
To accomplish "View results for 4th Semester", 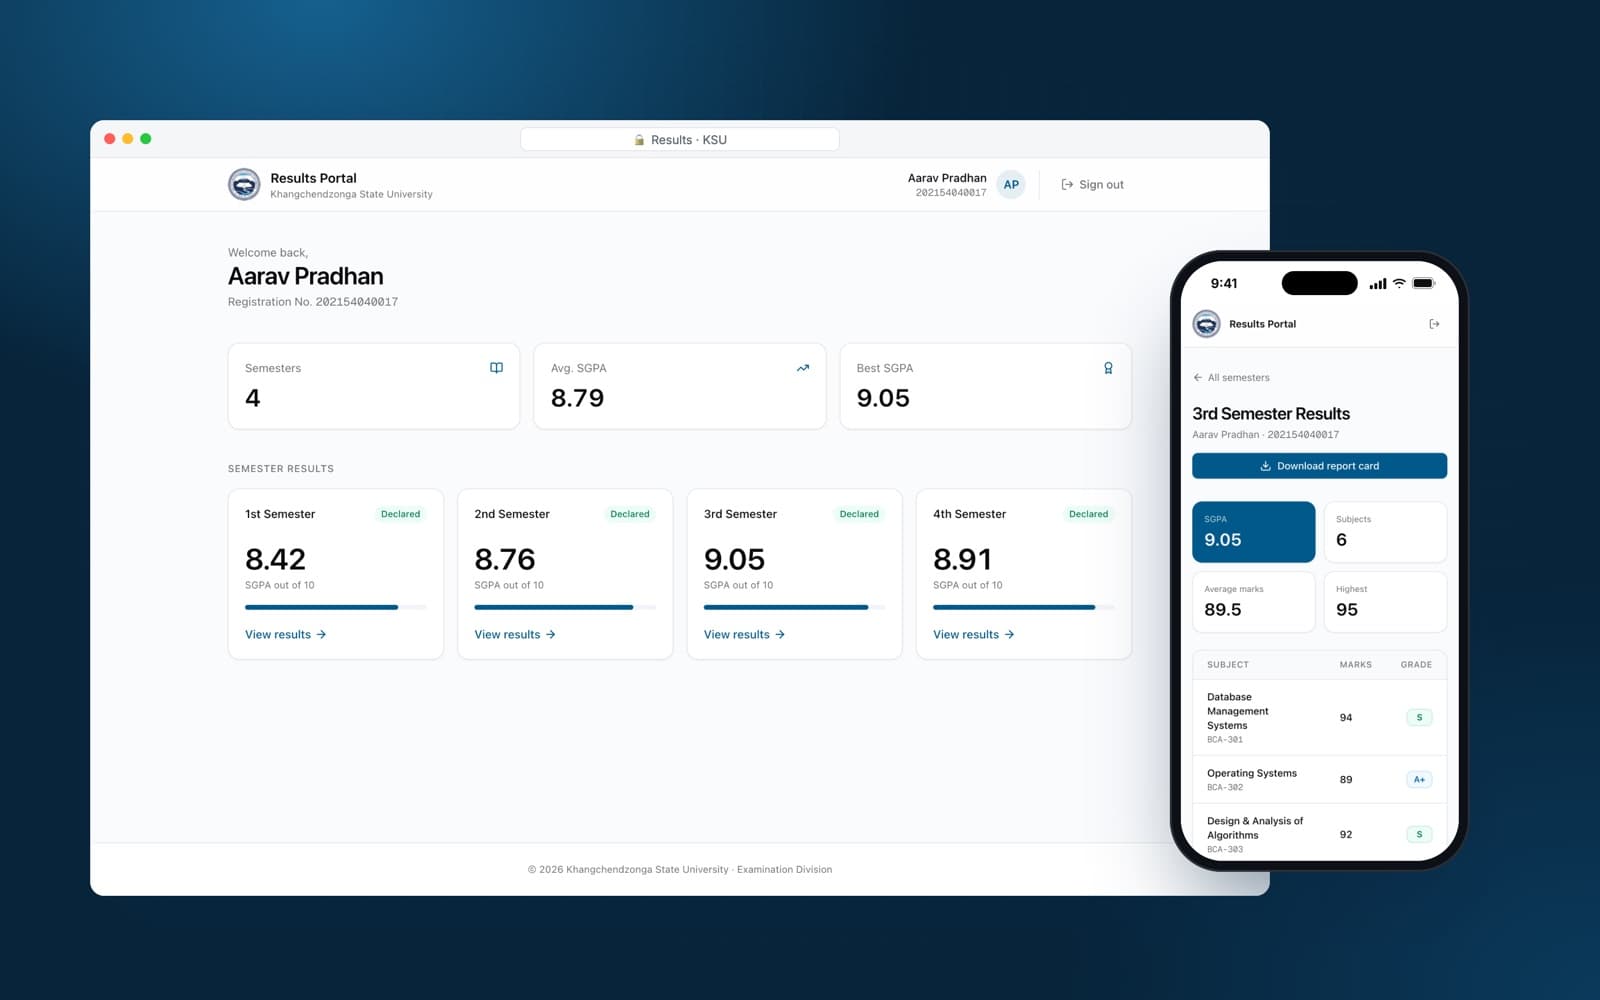I will click(x=974, y=635).
